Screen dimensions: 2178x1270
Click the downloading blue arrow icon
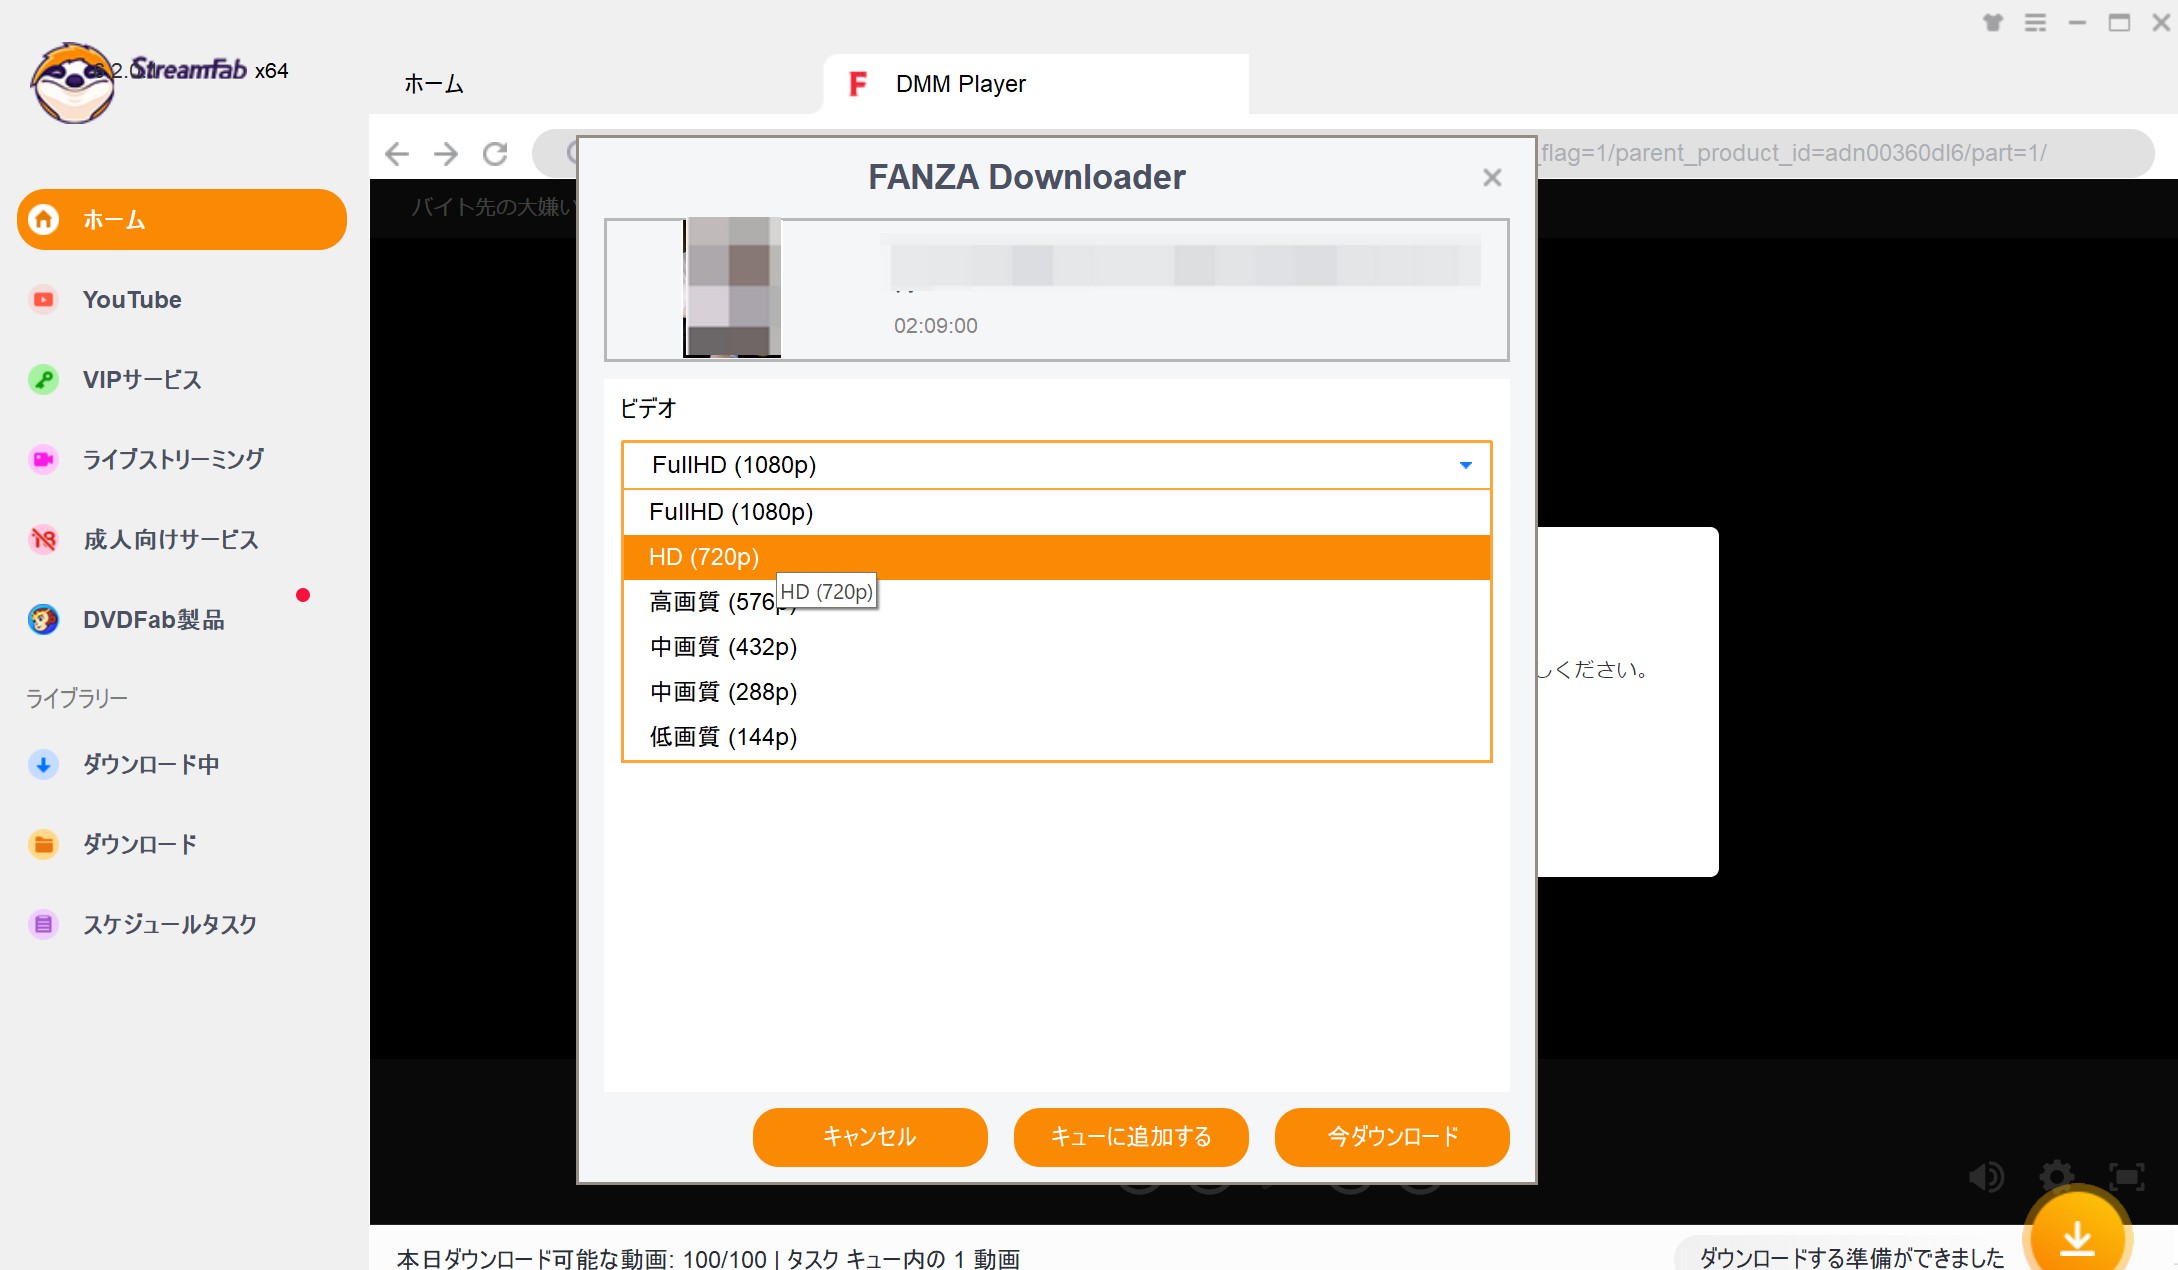pos(43,764)
